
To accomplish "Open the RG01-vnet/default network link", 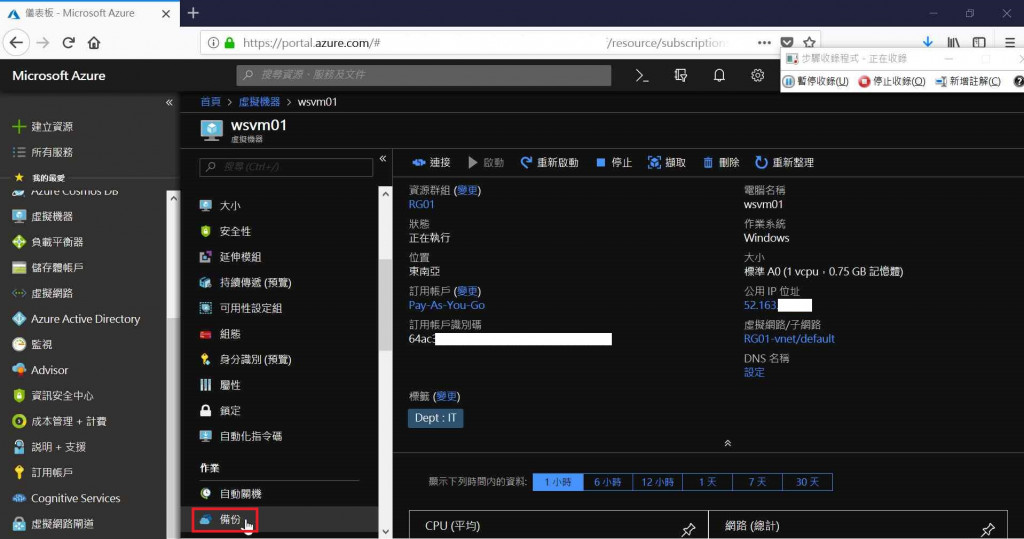I will (789, 338).
